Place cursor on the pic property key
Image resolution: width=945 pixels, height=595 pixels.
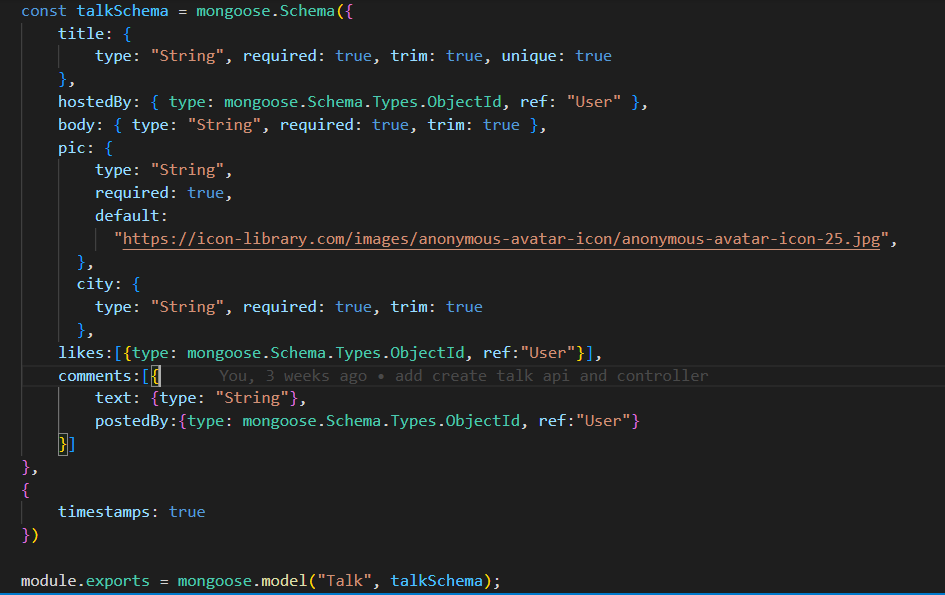pos(71,147)
